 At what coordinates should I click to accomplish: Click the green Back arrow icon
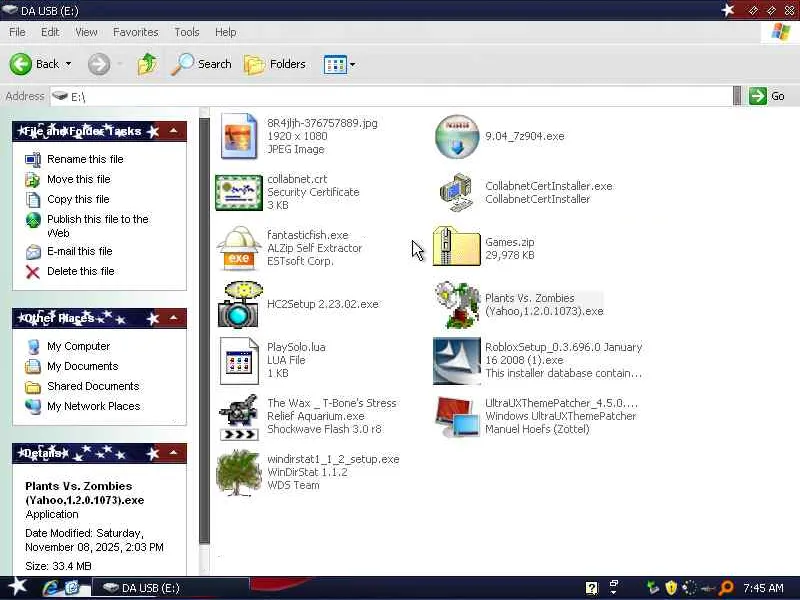(20, 64)
